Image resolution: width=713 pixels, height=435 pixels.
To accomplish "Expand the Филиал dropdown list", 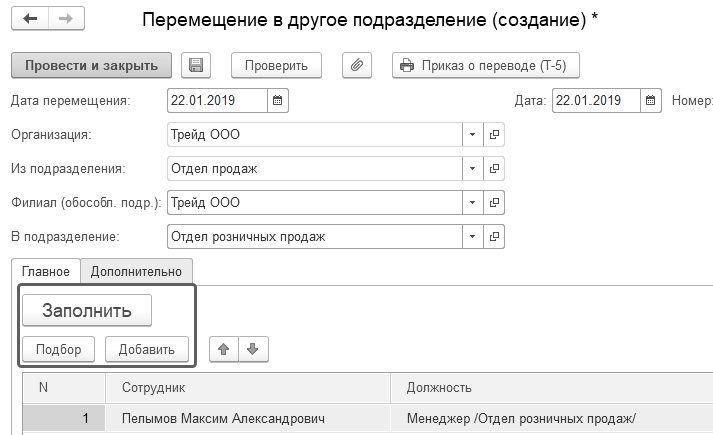I will [x=472, y=203].
